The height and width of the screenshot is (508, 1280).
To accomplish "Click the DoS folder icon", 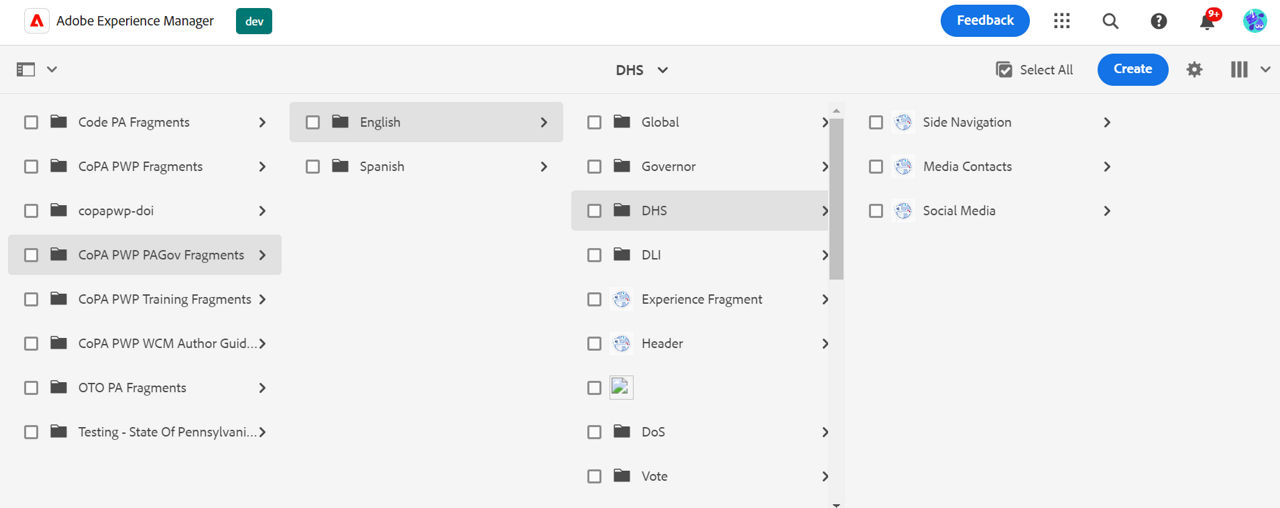I will [622, 432].
